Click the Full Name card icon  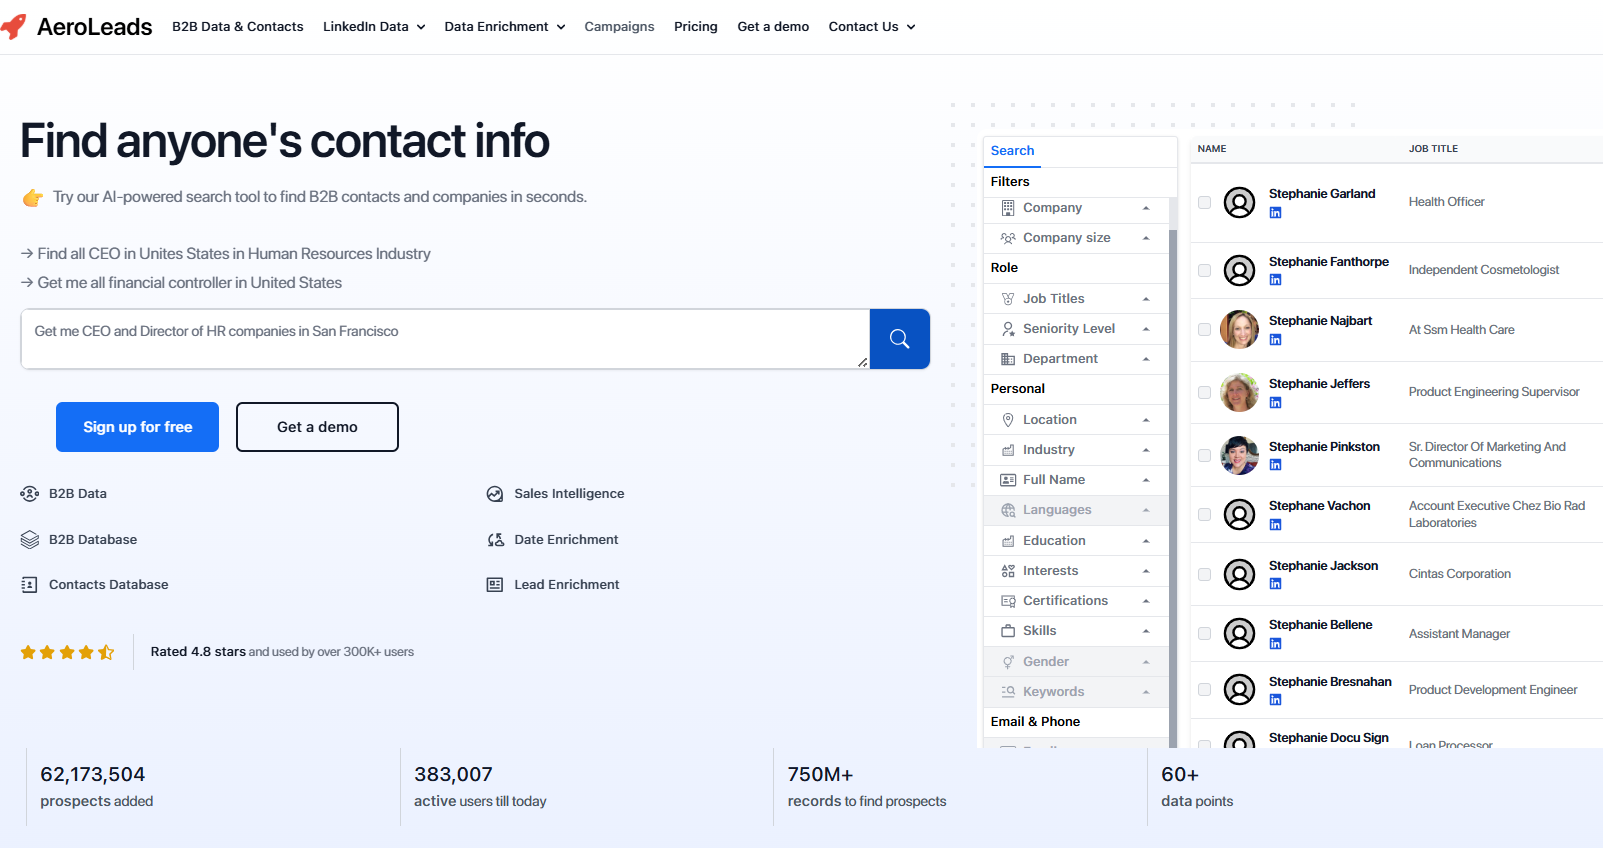coord(1008,480)
